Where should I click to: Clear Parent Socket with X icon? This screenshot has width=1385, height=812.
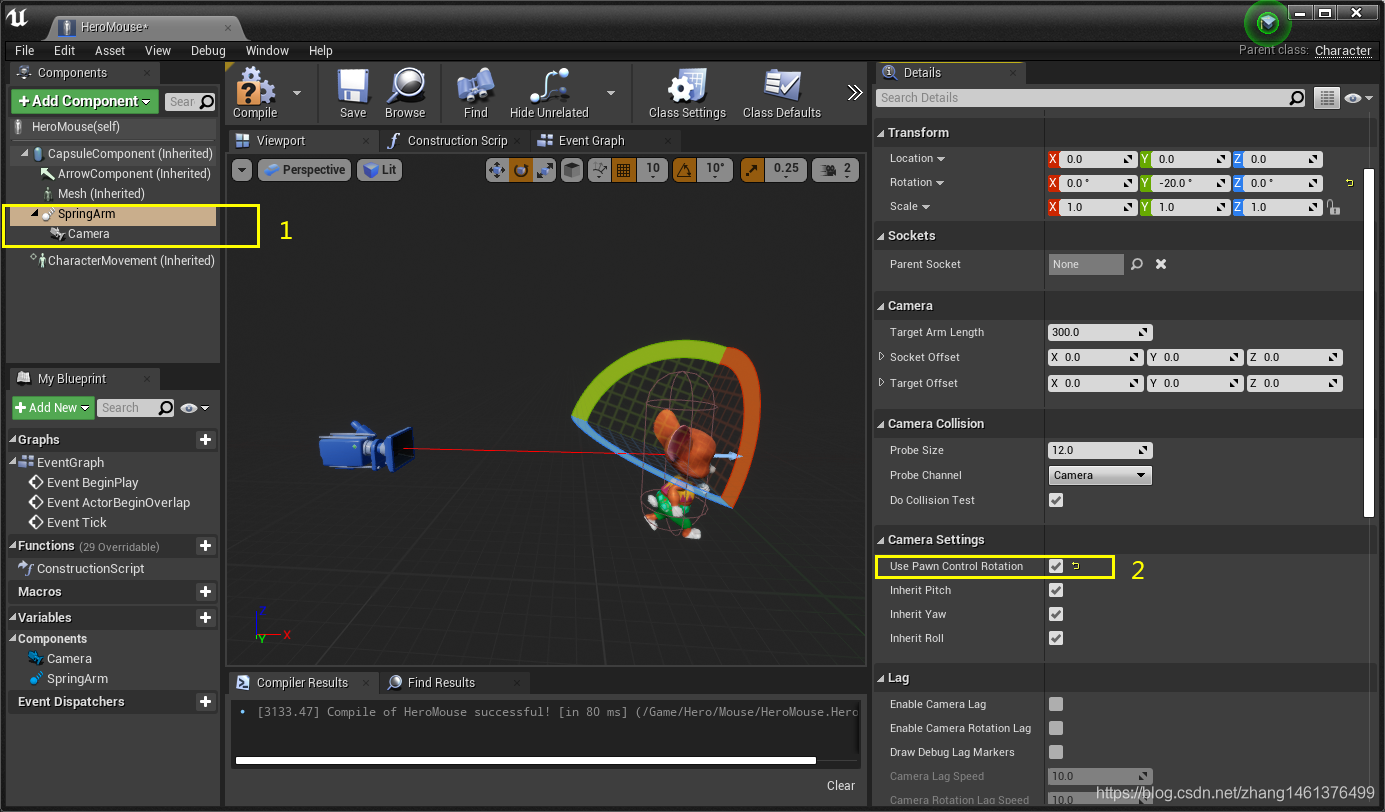pyautogui.click(x=1161, y=264)
